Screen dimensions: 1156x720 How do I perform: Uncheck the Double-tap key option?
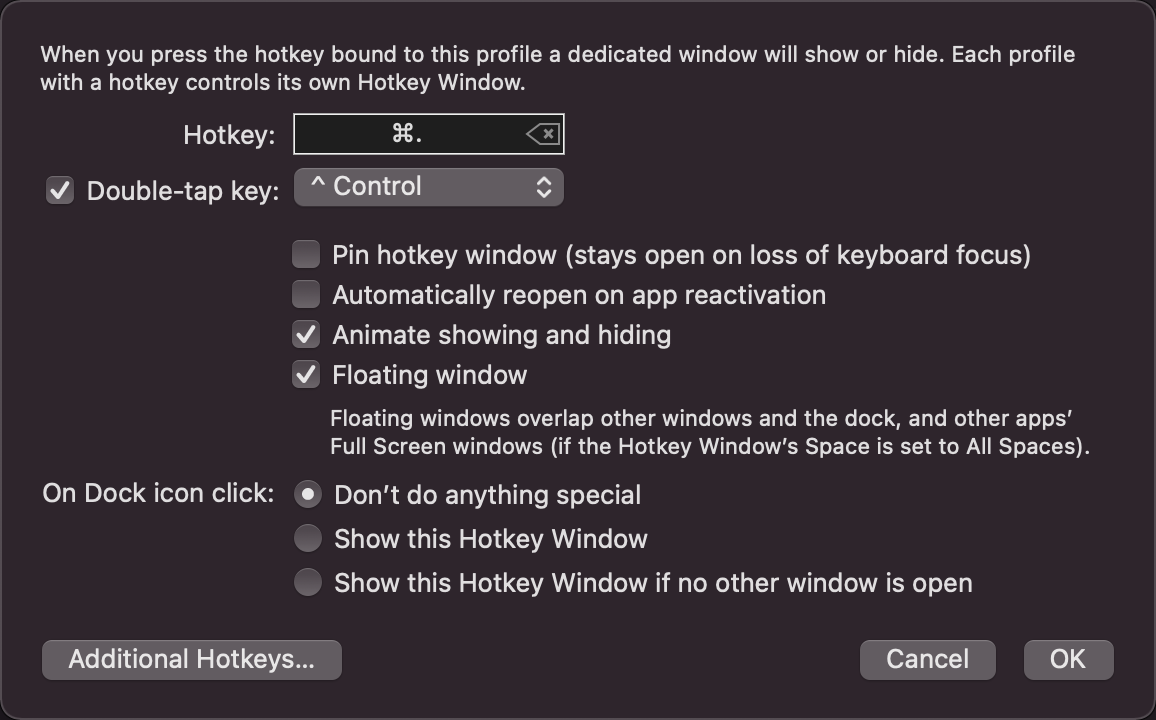pyautogui.click(x=59, y=191)
